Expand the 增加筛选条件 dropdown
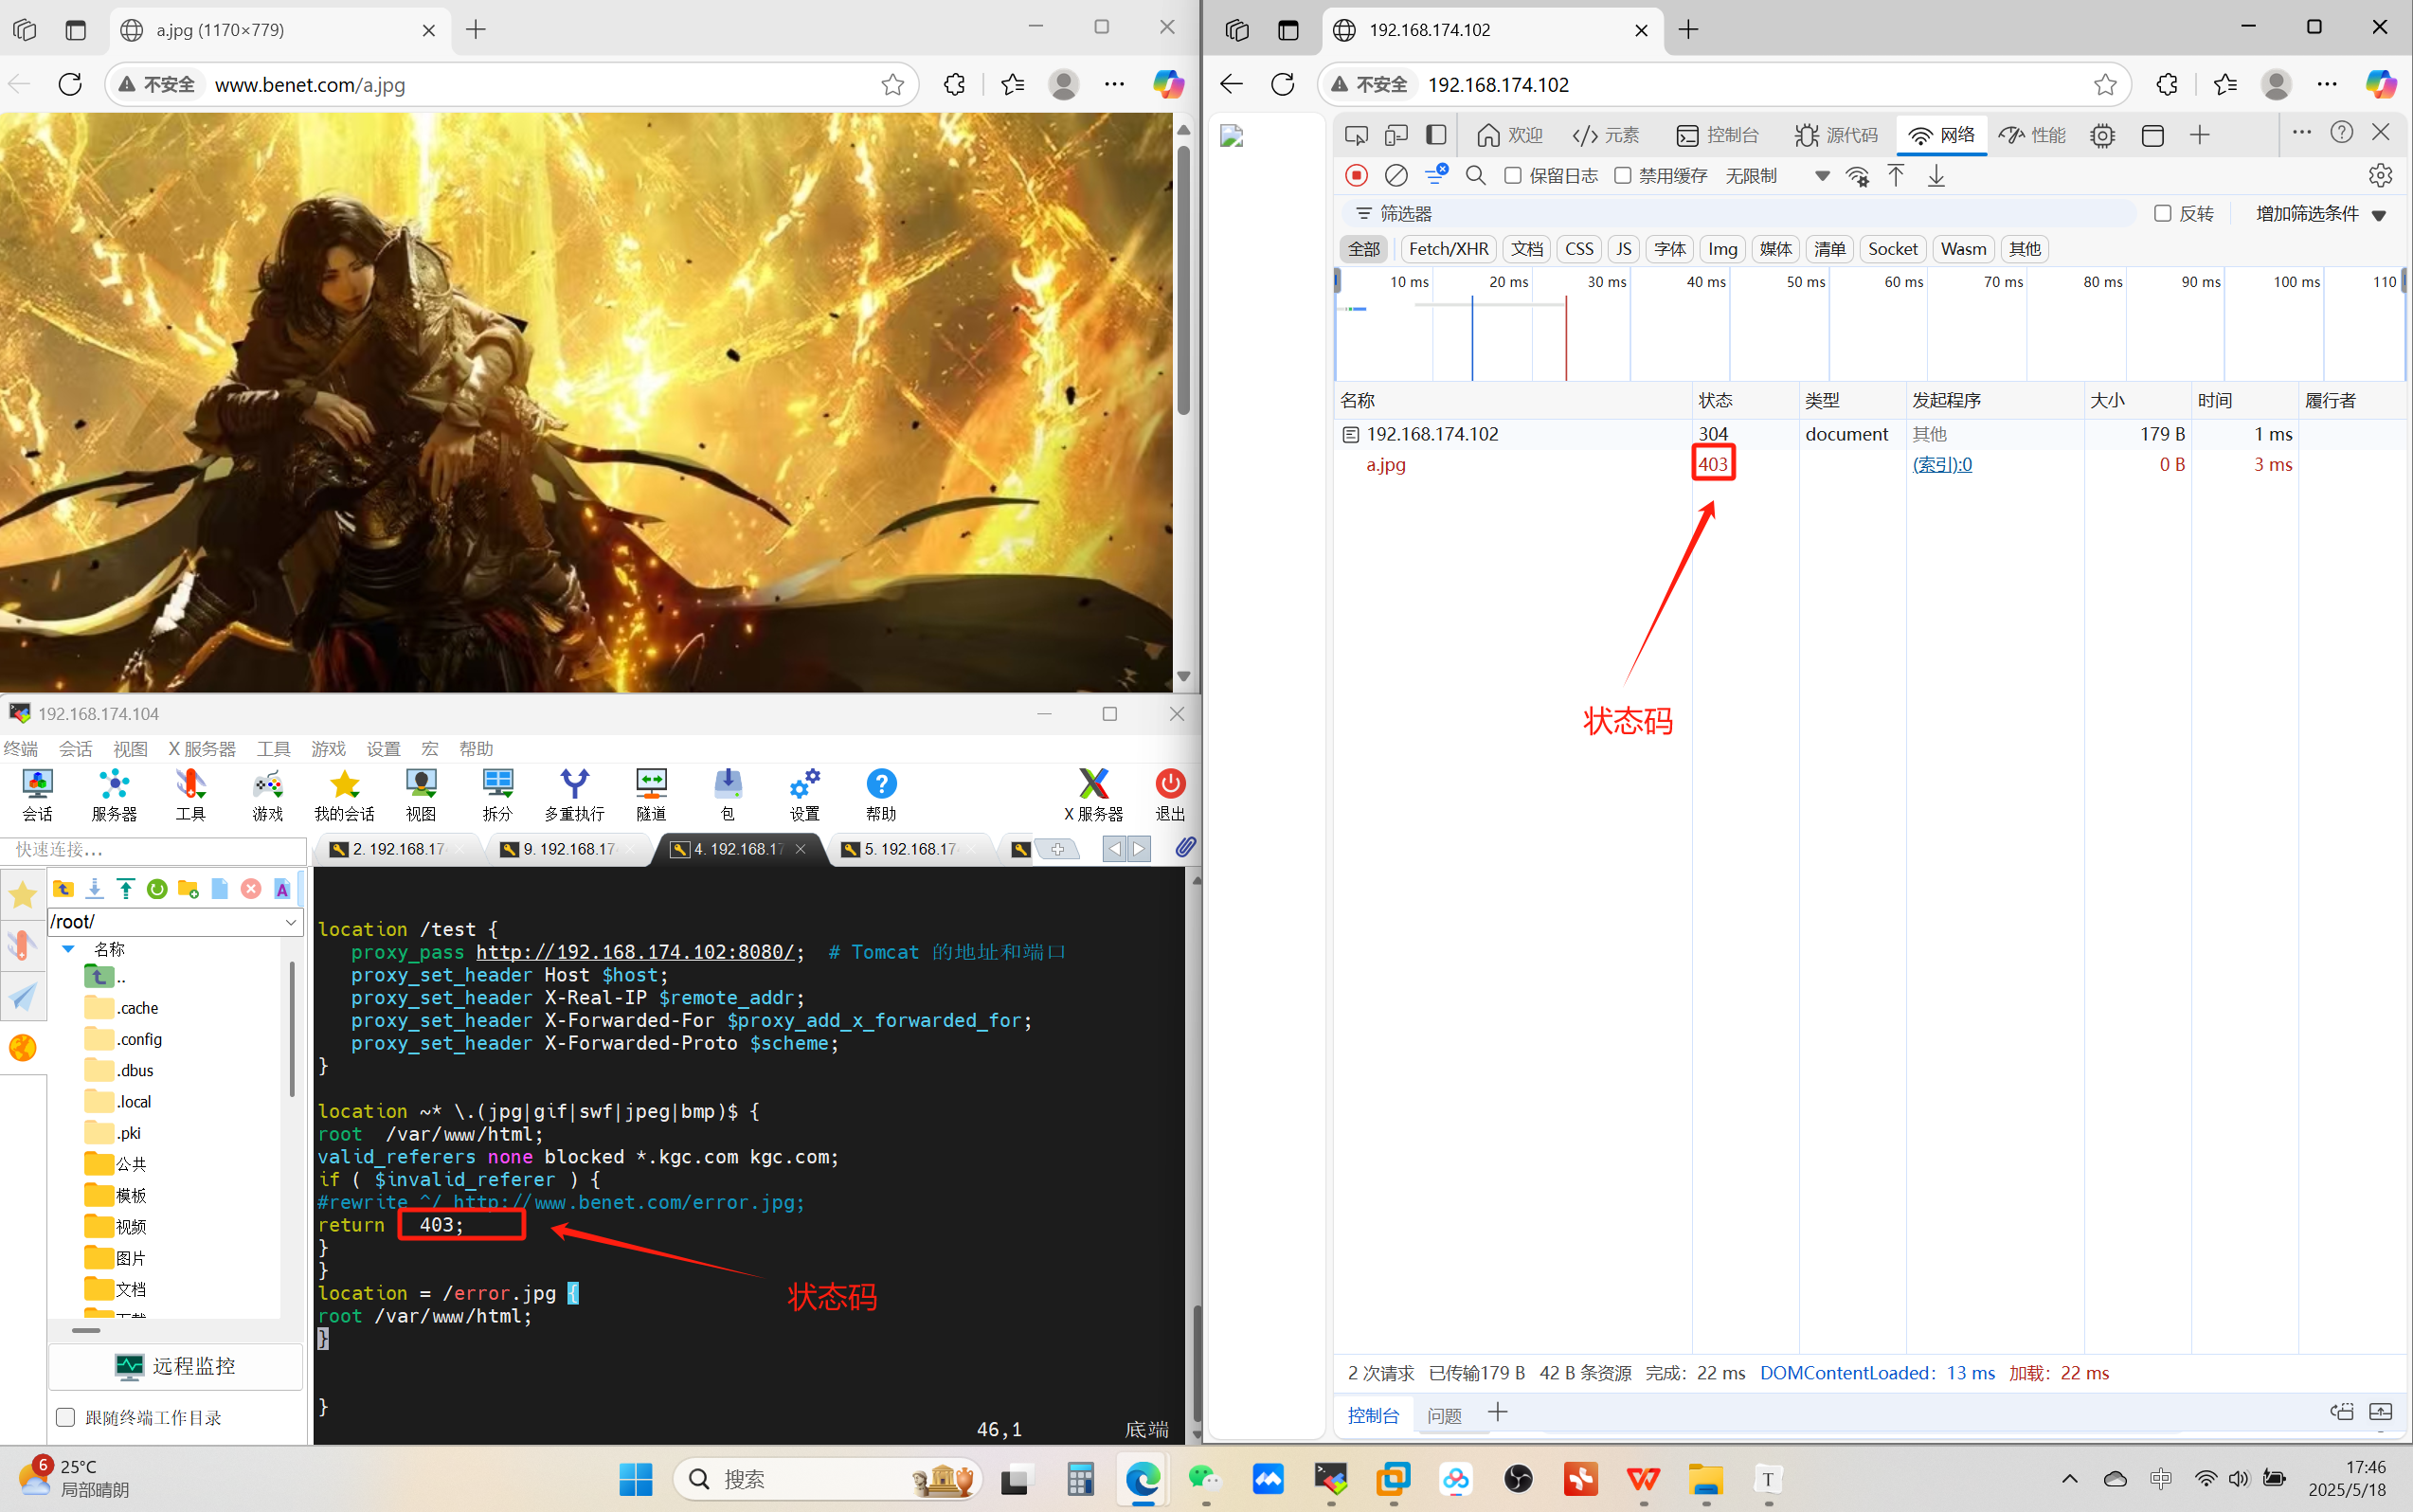Screen dimensions: 2413x1512 click(2321, 214)
